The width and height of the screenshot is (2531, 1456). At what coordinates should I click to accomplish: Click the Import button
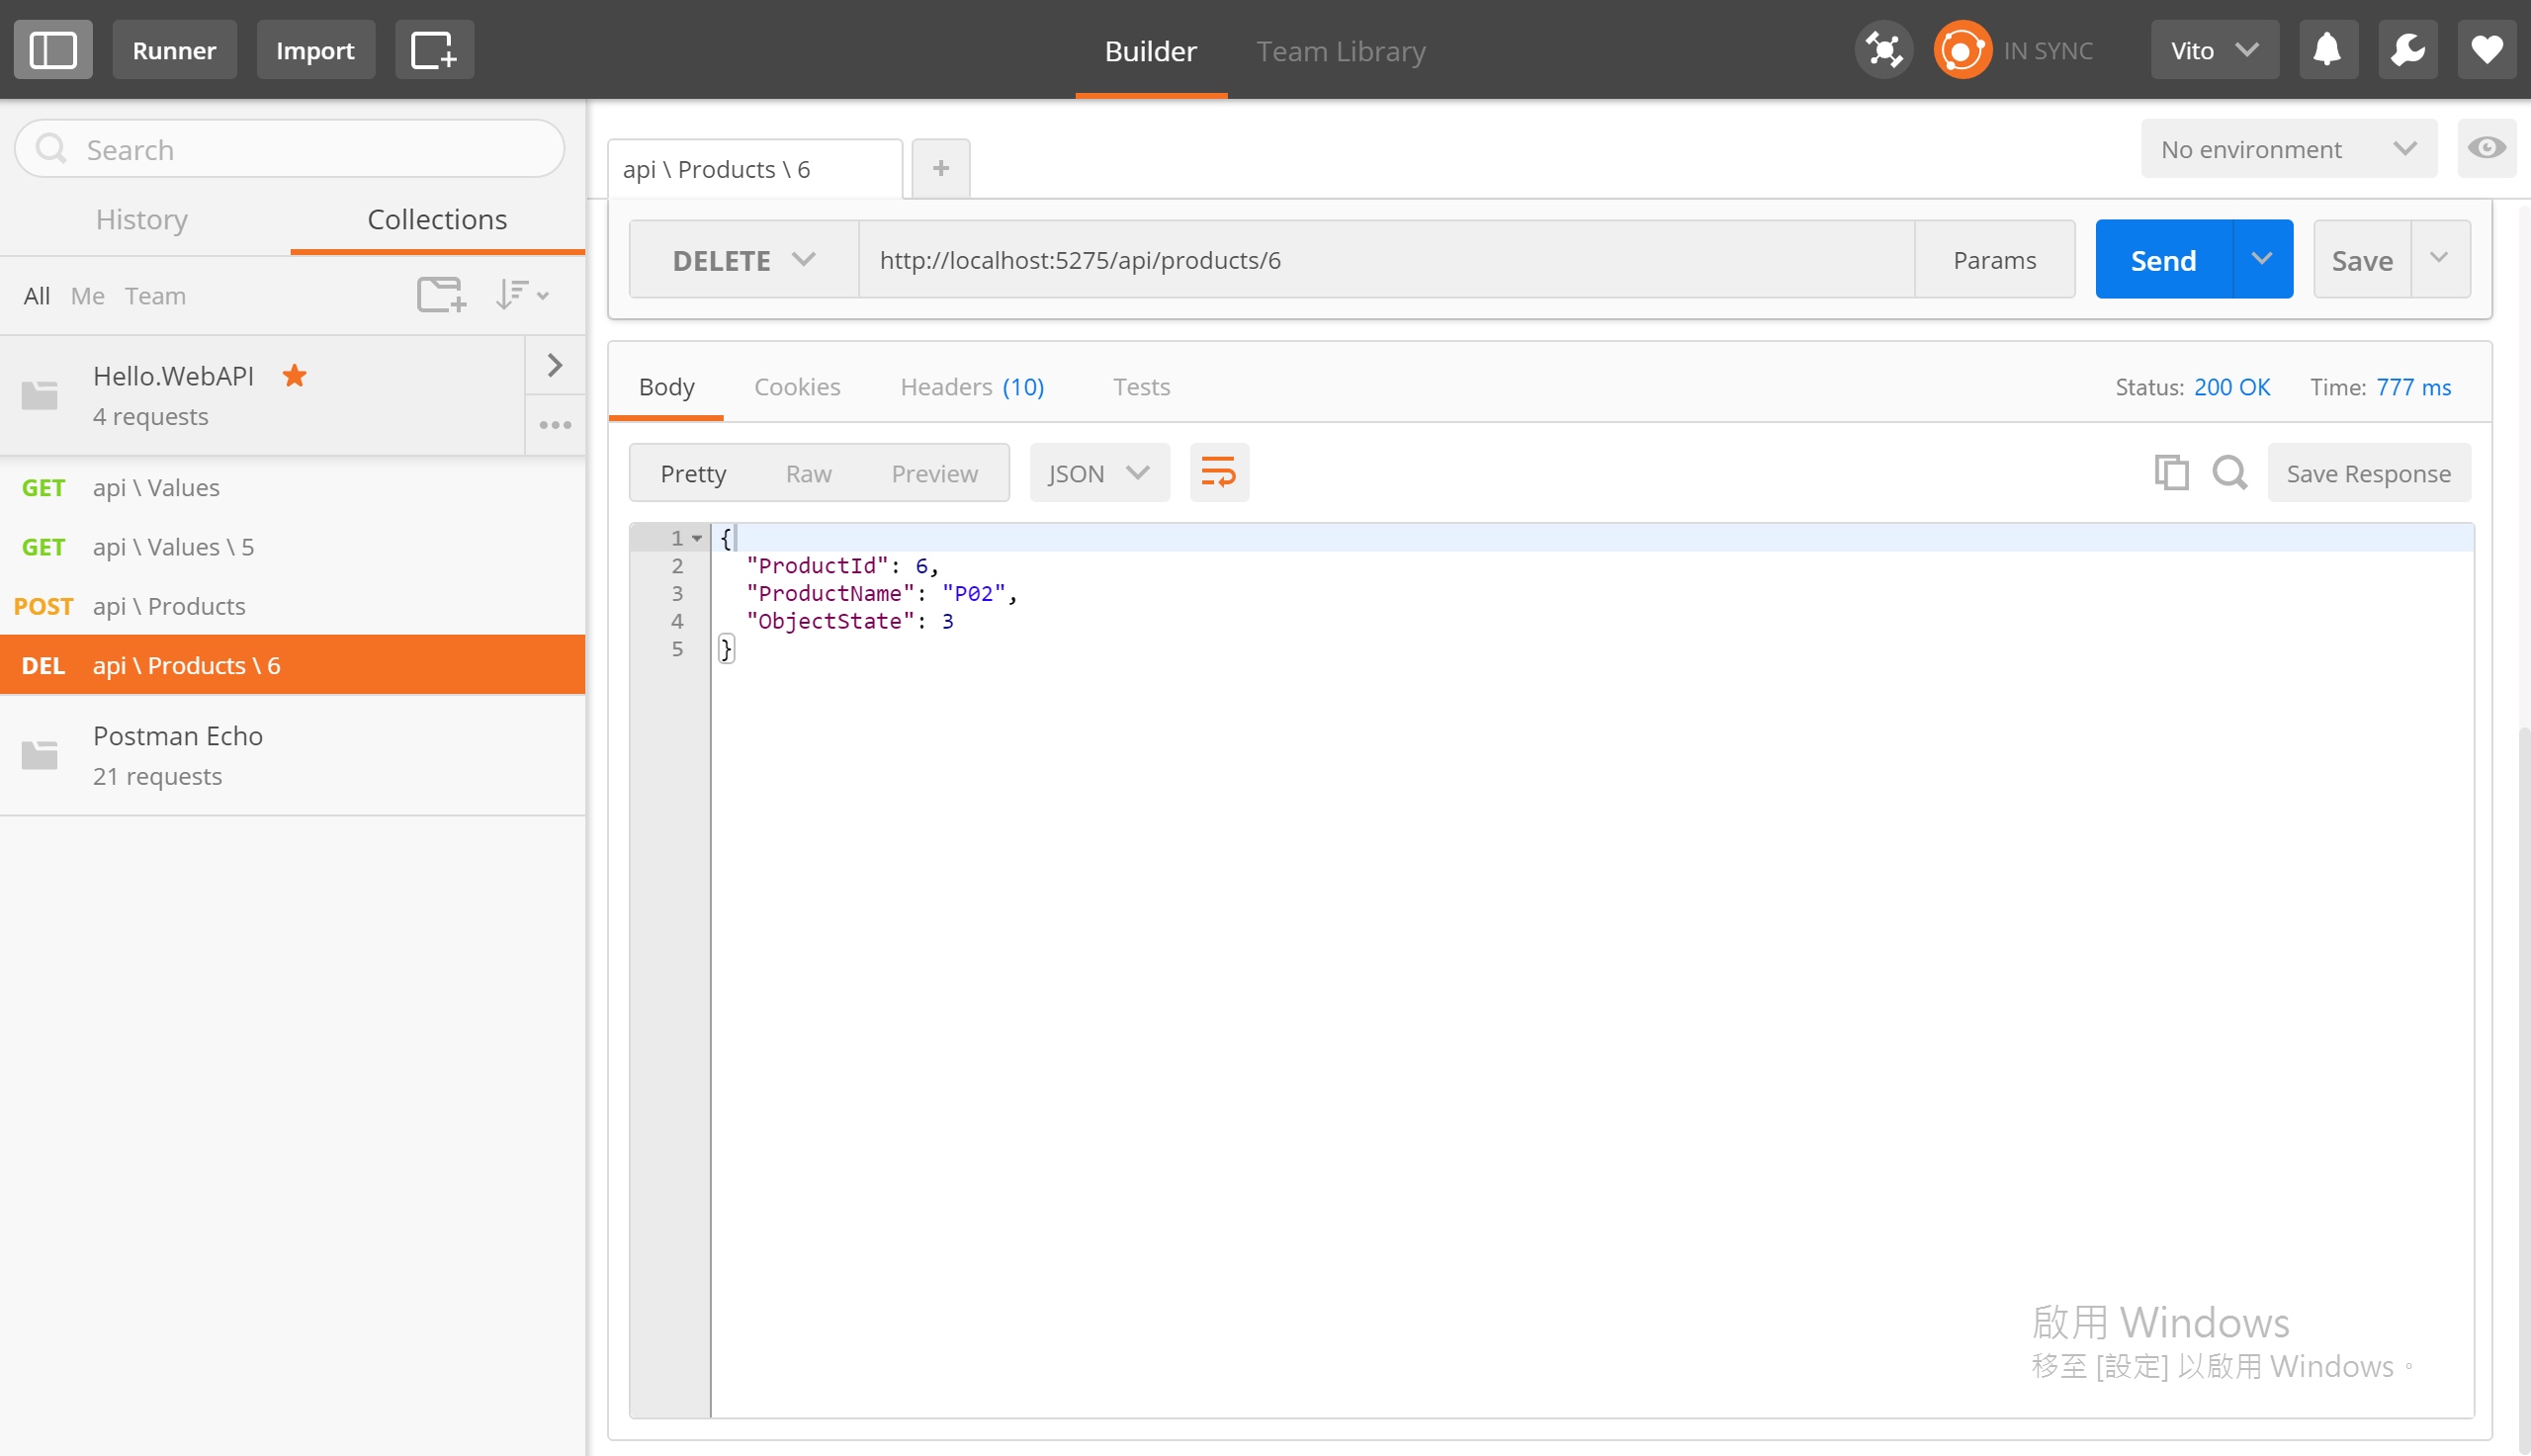pyautogui.click(x=315, y=50)
